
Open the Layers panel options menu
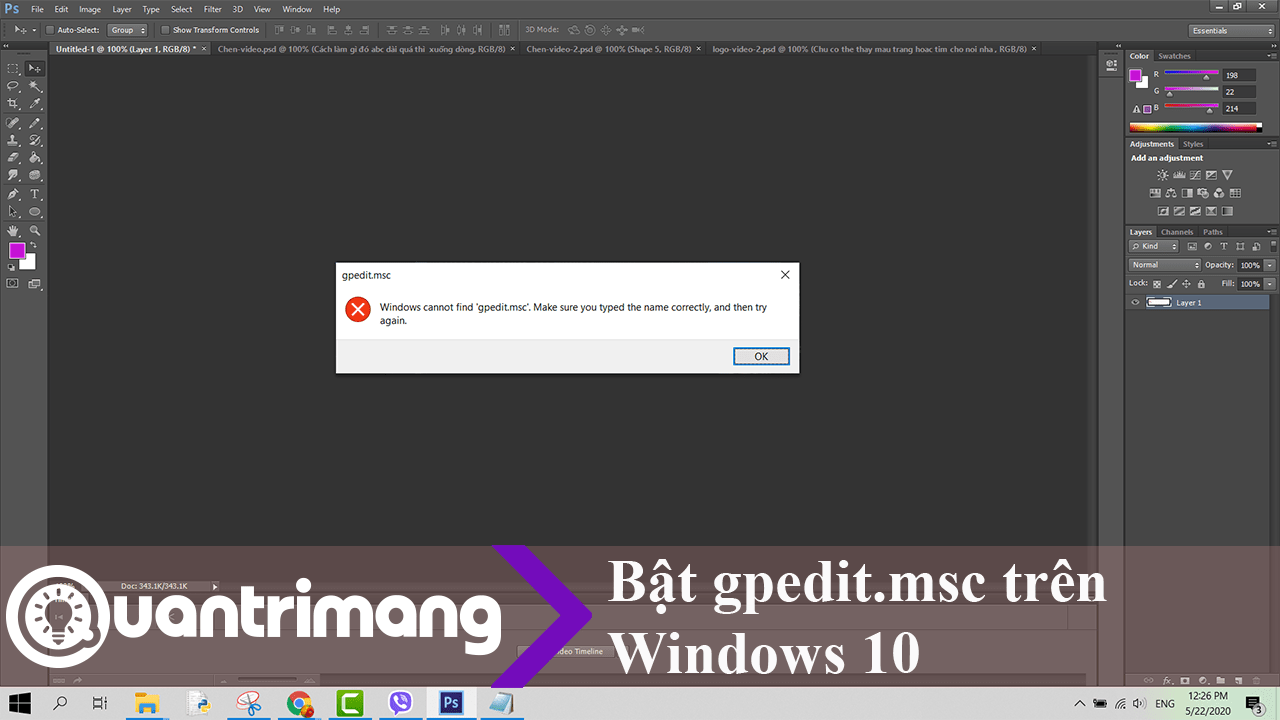pos(1271,232)
